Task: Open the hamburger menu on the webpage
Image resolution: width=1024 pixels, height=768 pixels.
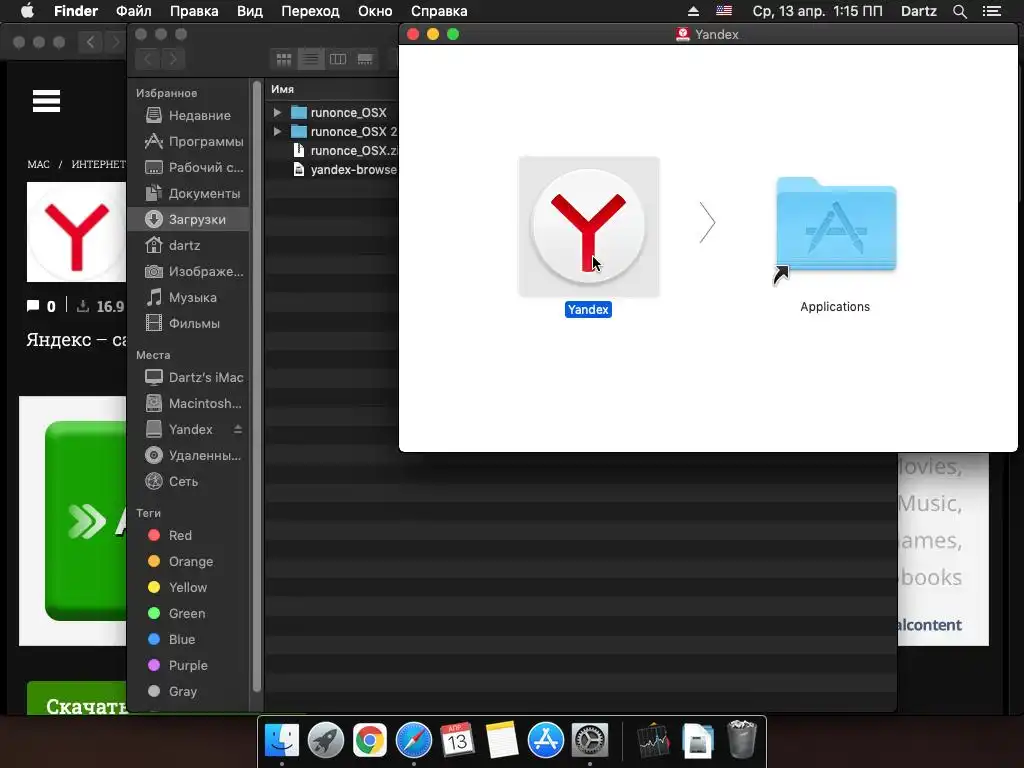Action: pyautogui.click(x=46, y=101)
